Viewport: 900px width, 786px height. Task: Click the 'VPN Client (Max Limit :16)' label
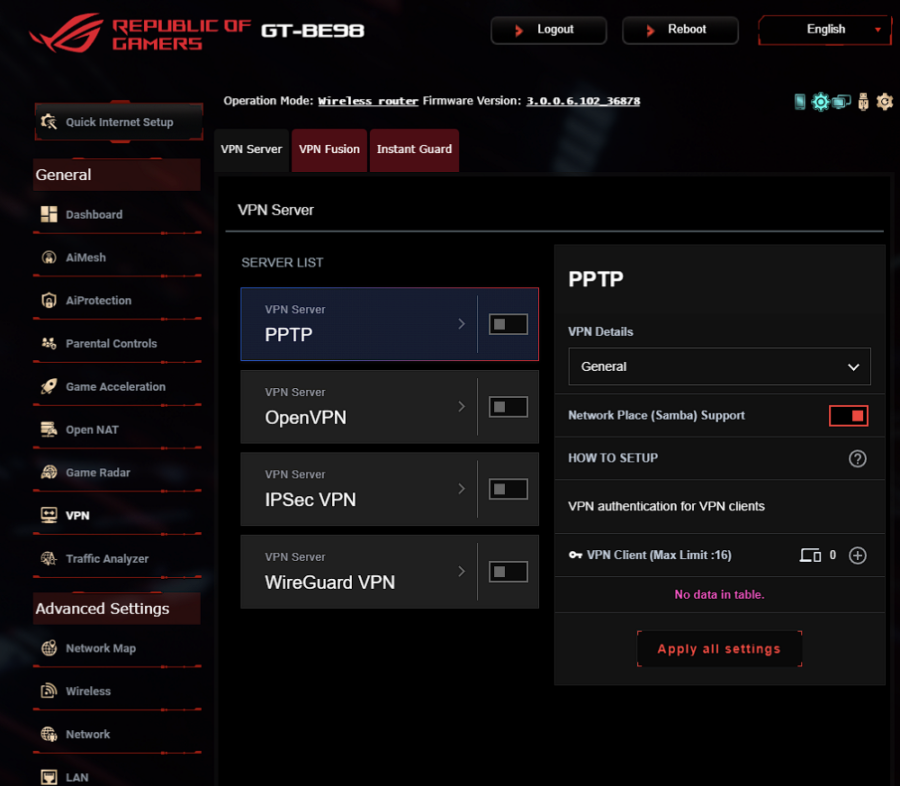[659, 555]
